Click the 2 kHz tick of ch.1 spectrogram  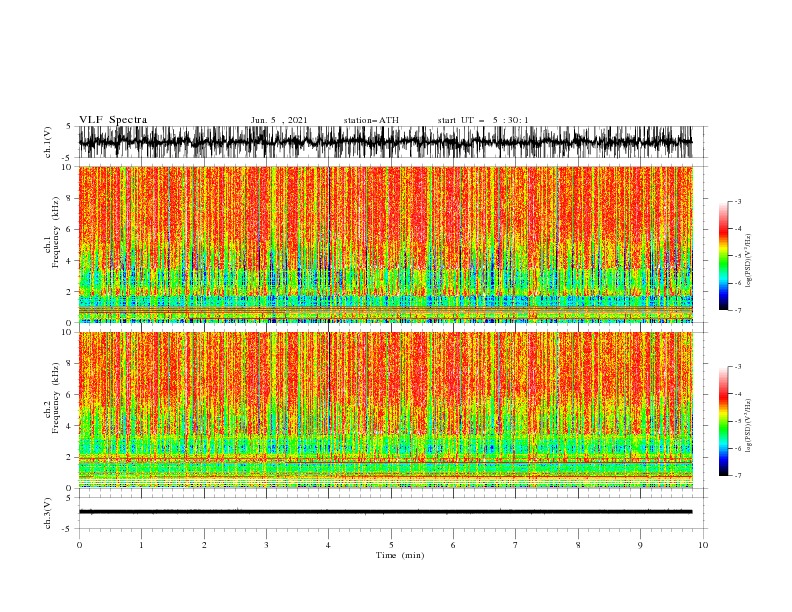70,292
